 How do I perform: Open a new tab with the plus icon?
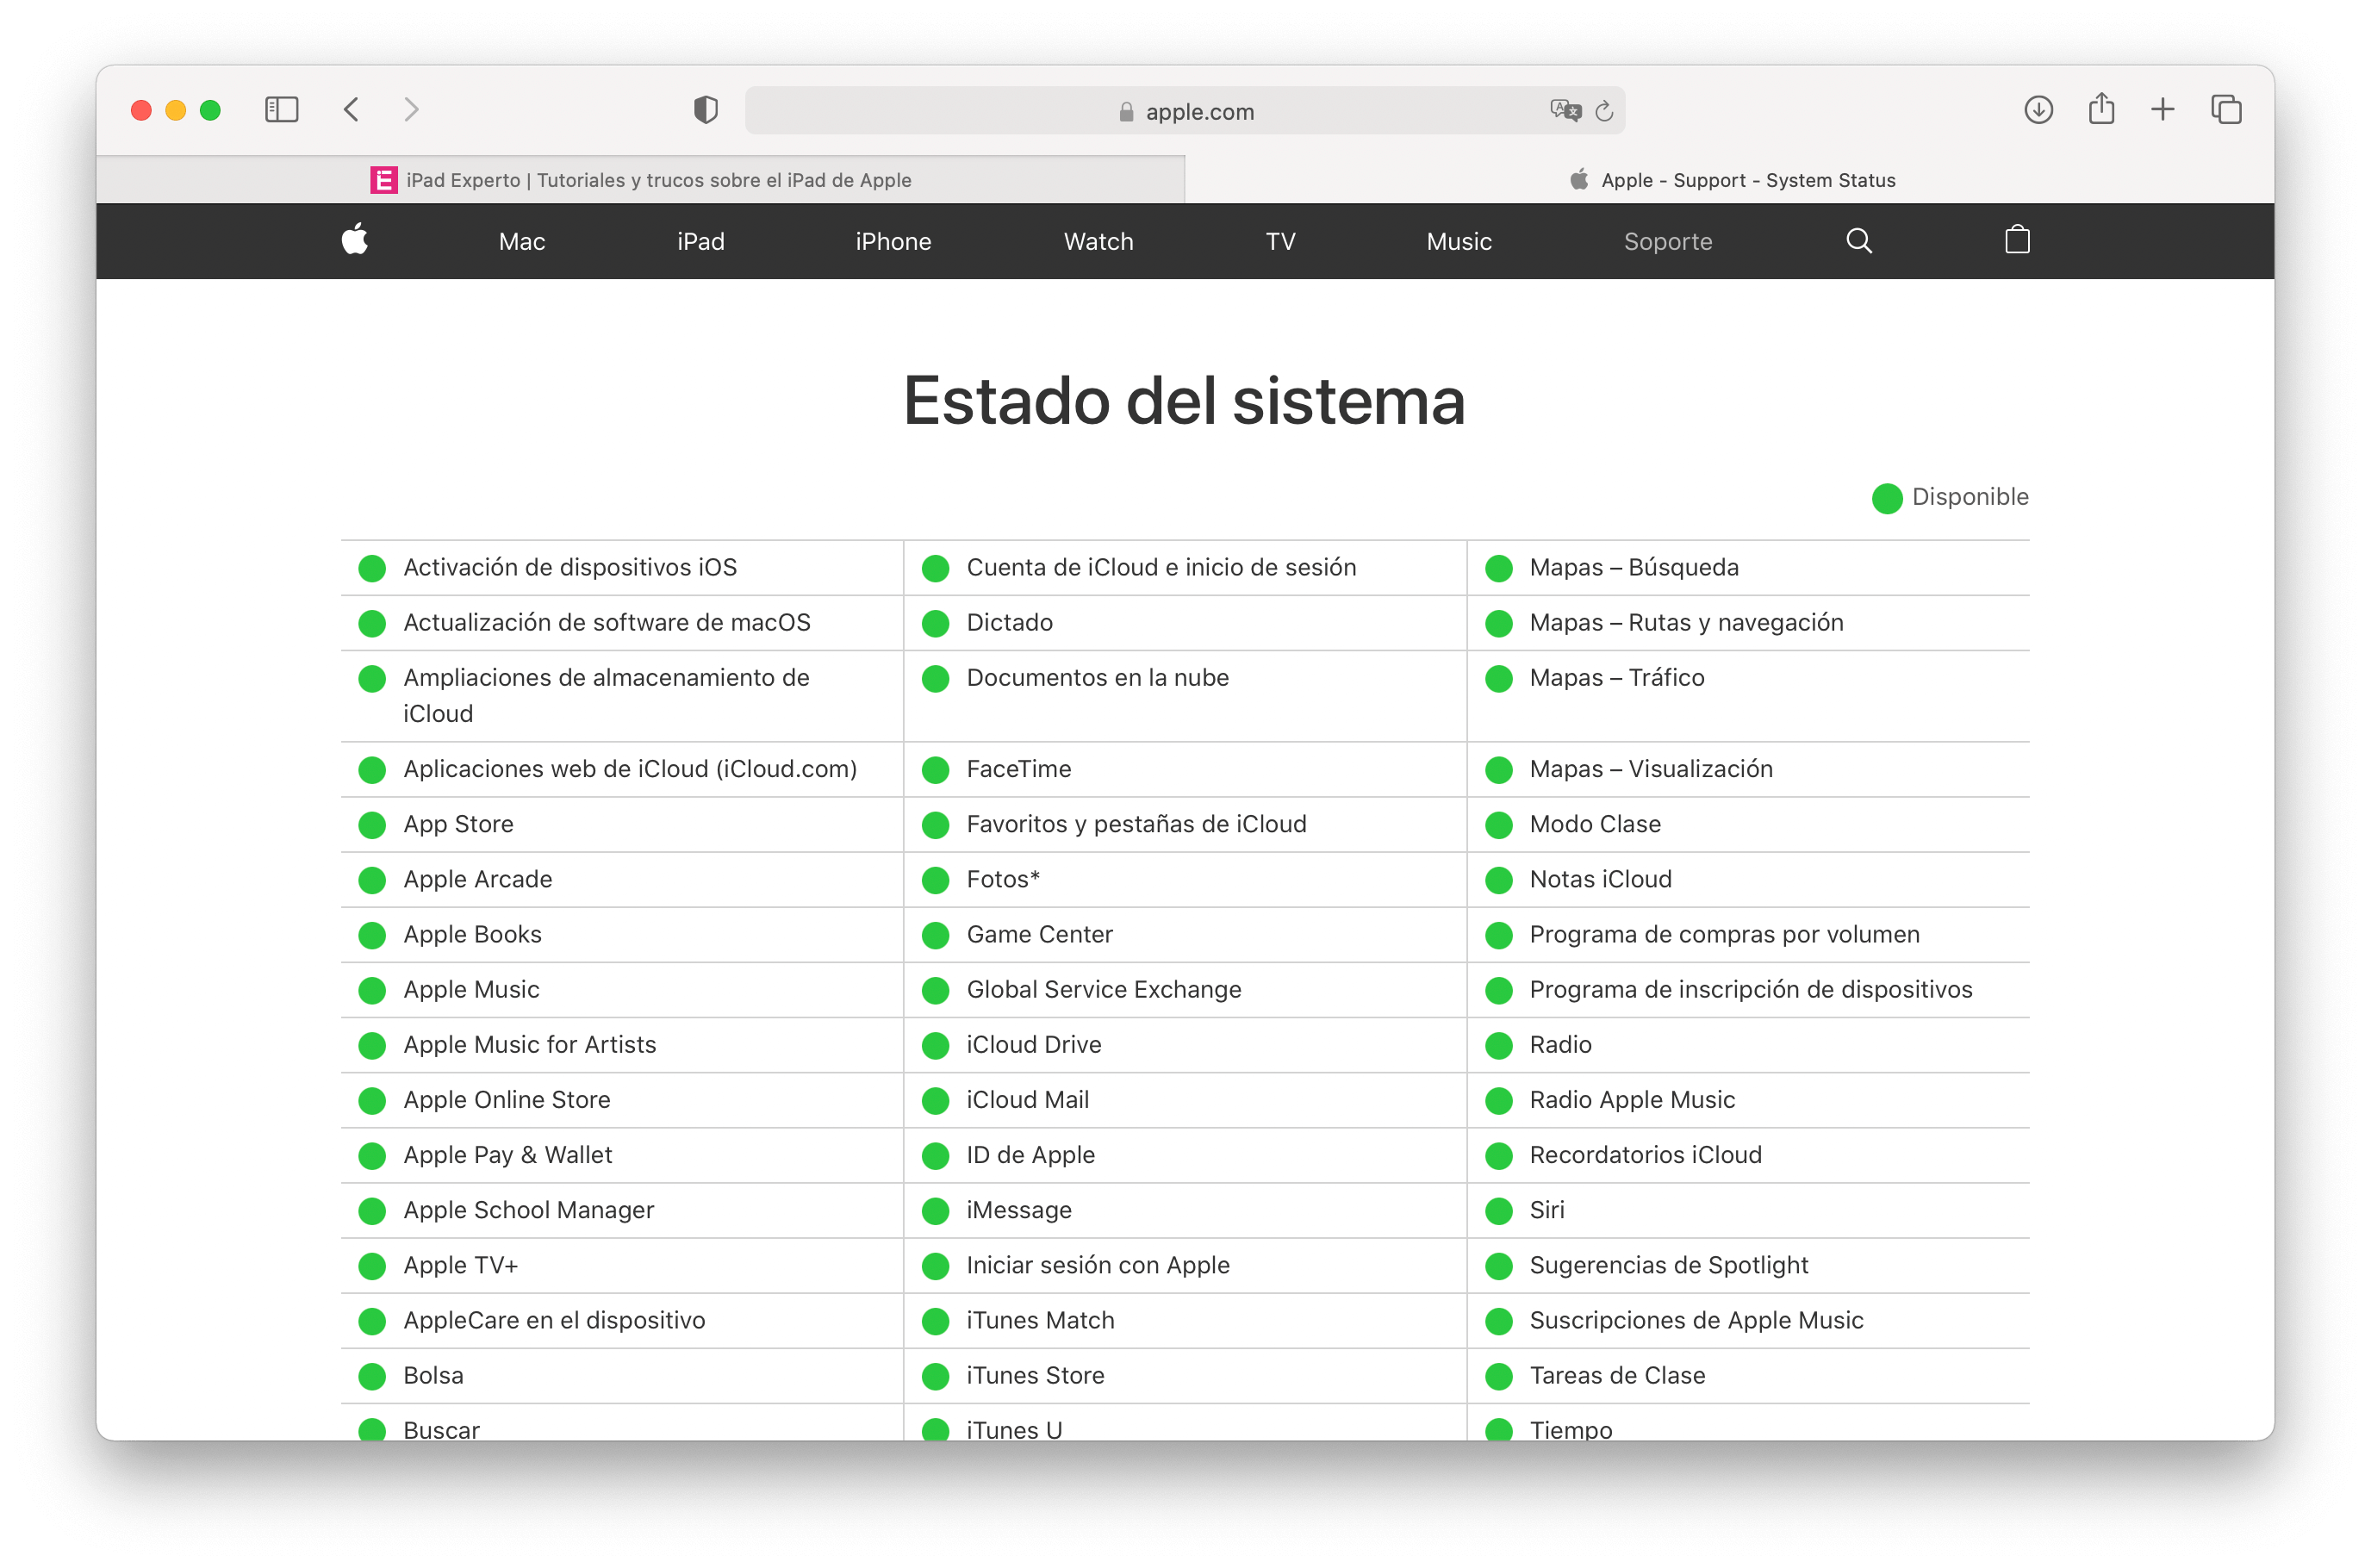point(2162,110)
